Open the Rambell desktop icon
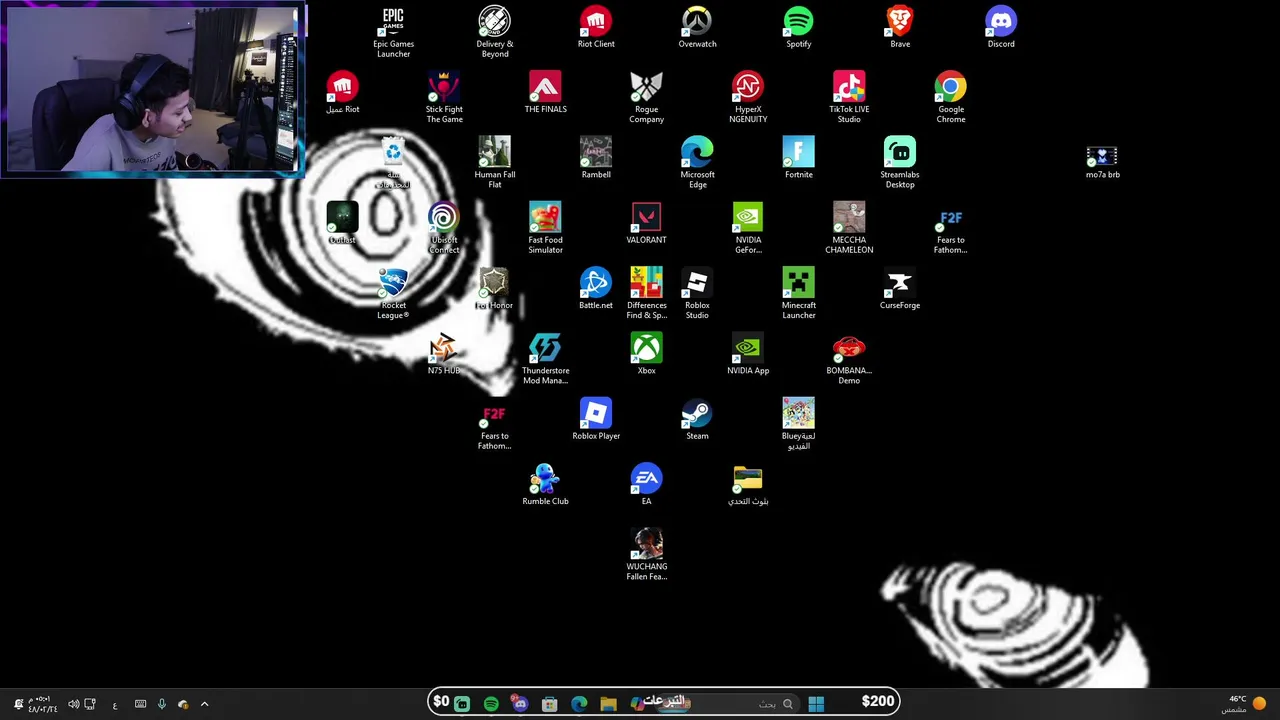This screenshot has width=1280, height=720. tap(596, 158)
